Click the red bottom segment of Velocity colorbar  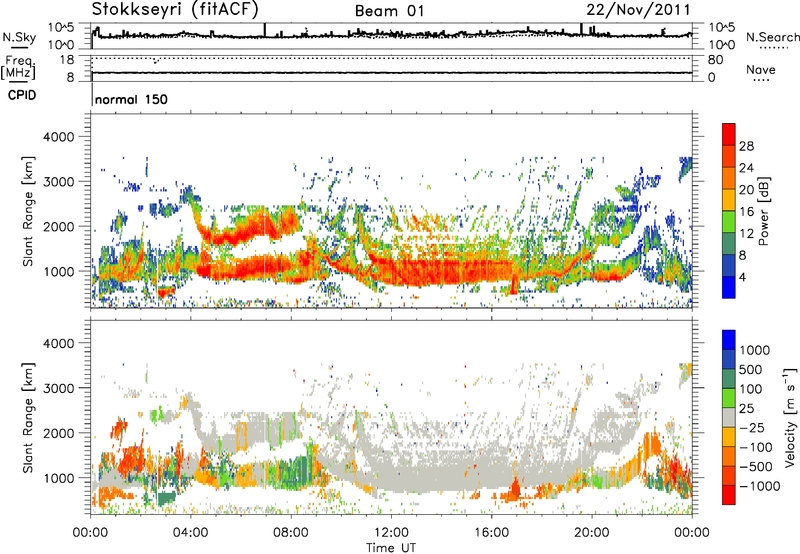tap(729, 495)
